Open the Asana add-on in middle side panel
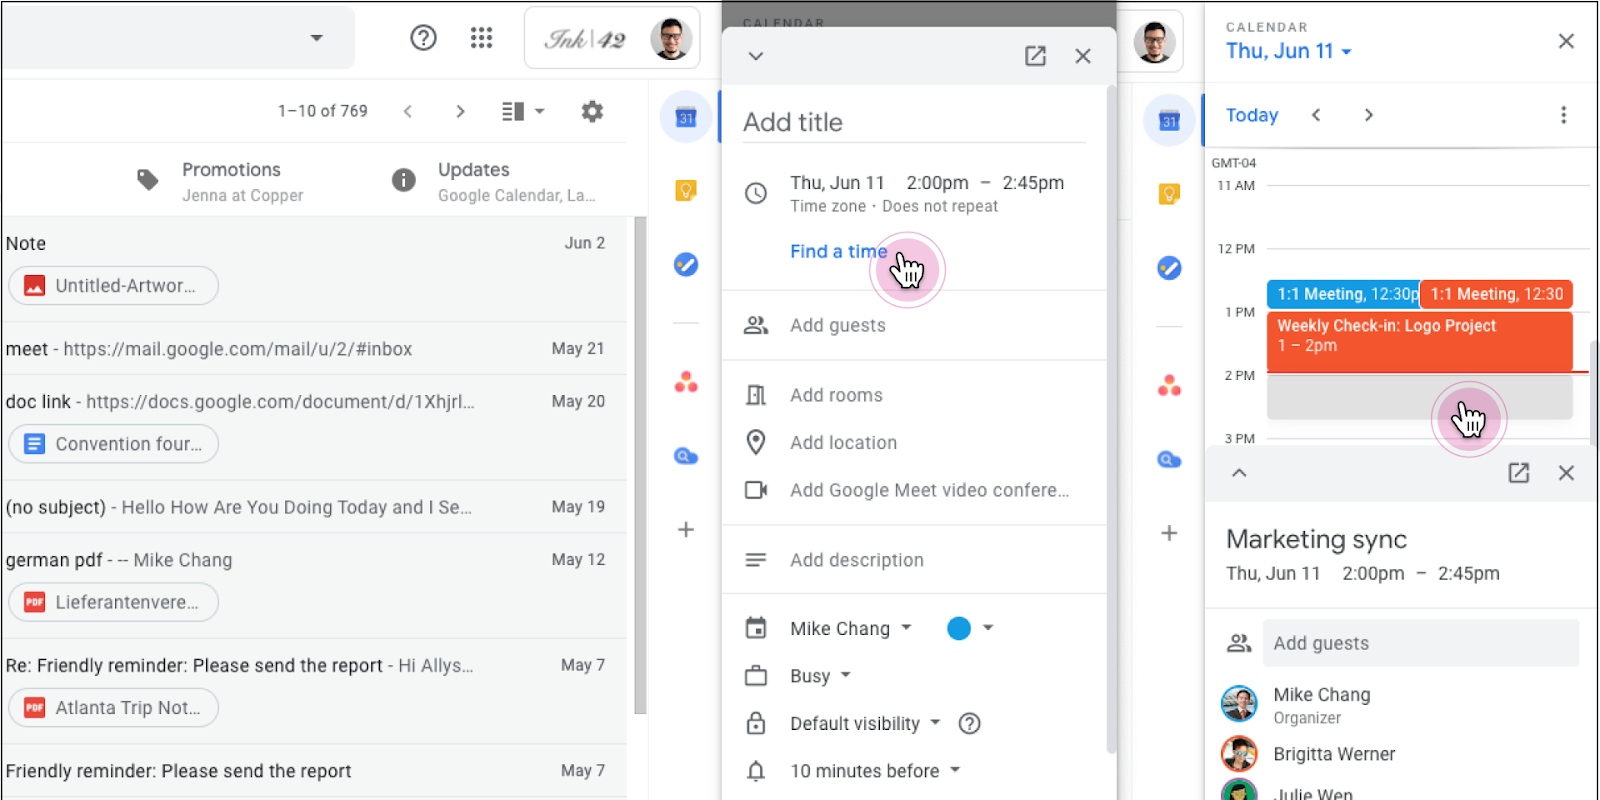The width and height of the screenshot is (1600, 800). click(x=686, y=382)
